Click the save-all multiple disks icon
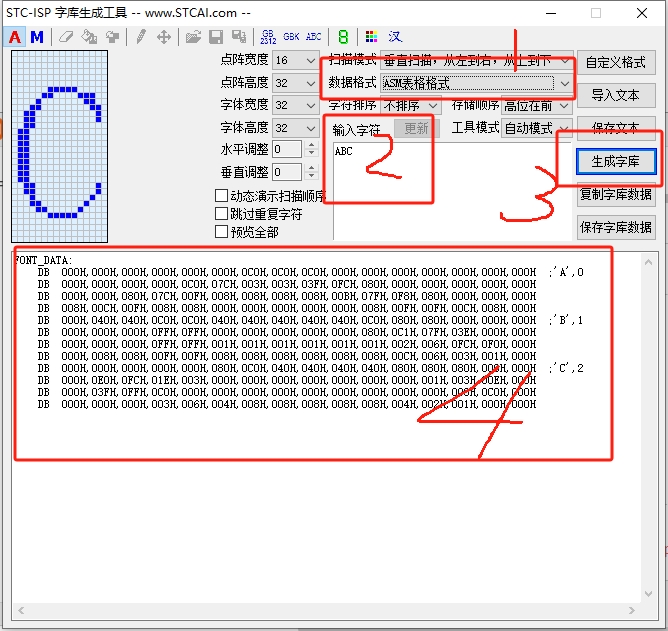The width and height of the screenshot is (668, 631). coord(239,37)
